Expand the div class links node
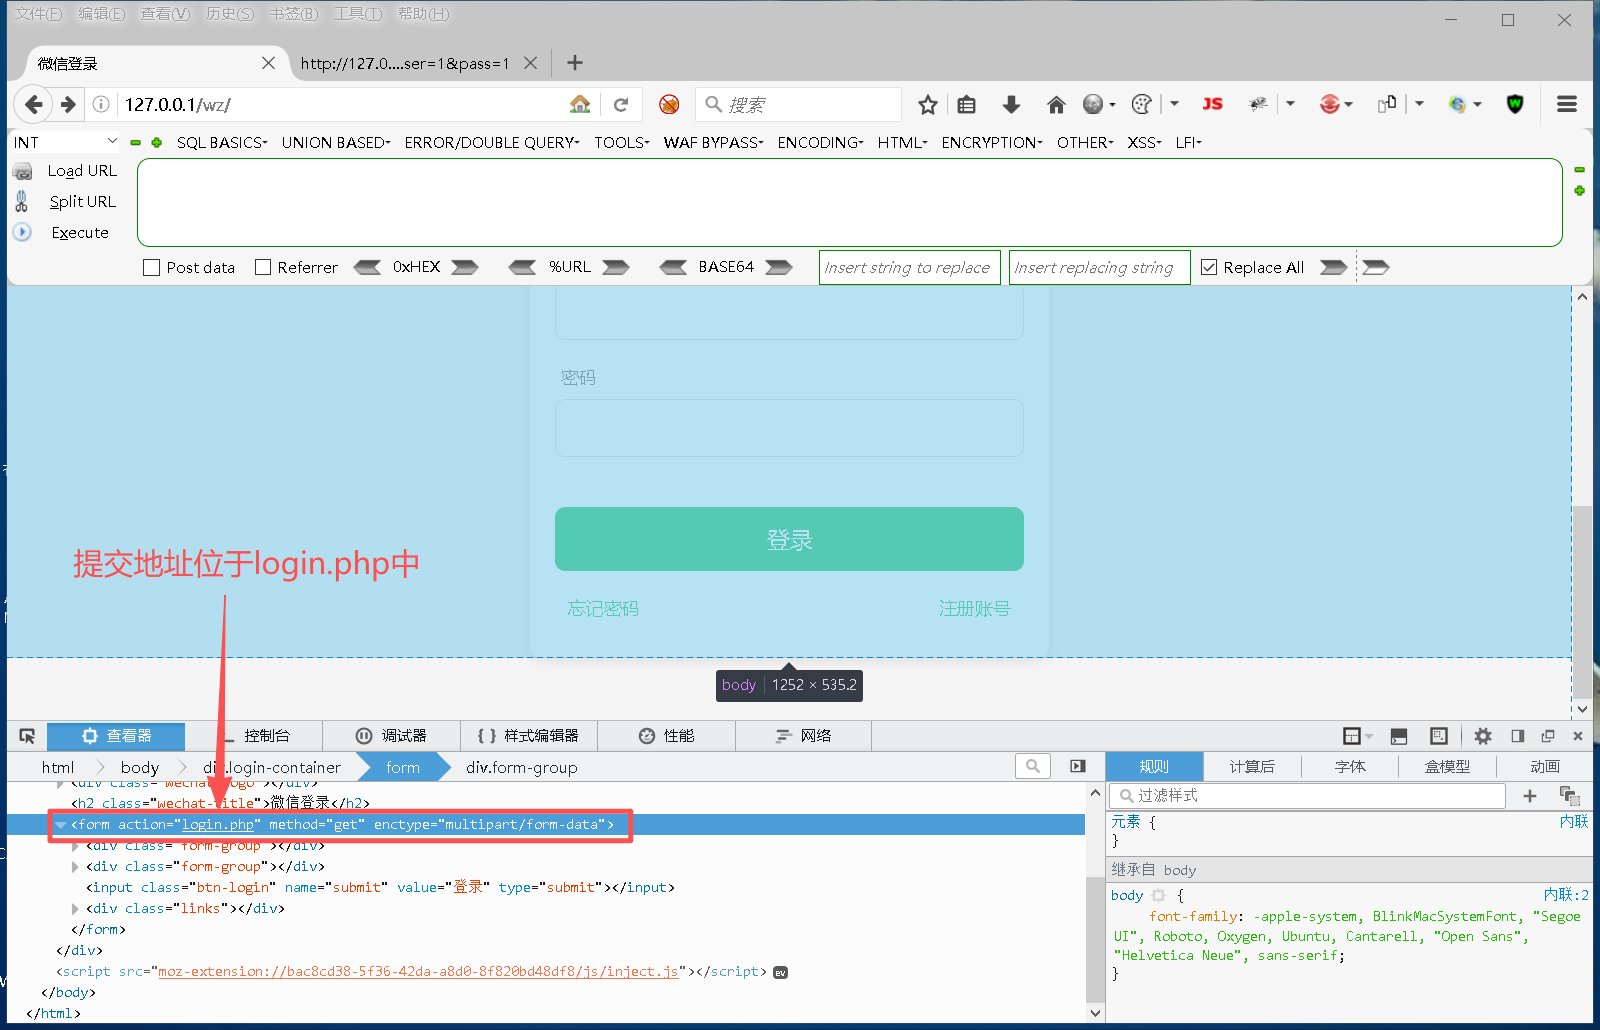Image resolution: width=1600 pixels, height=1030 pixels. (75, 909)
